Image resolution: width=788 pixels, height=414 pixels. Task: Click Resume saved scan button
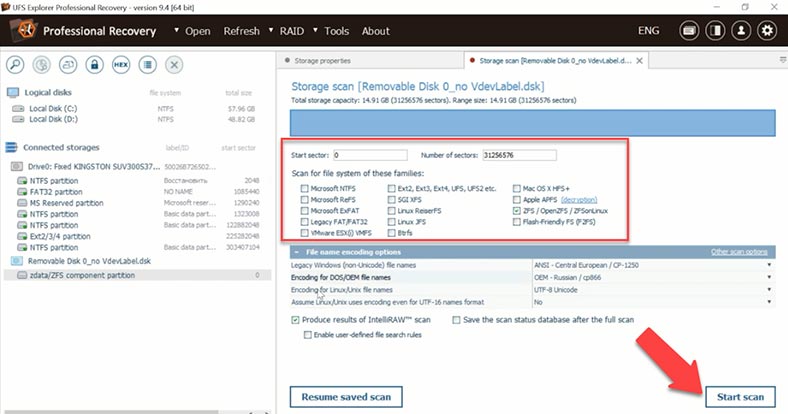click(x=346, y=397)
